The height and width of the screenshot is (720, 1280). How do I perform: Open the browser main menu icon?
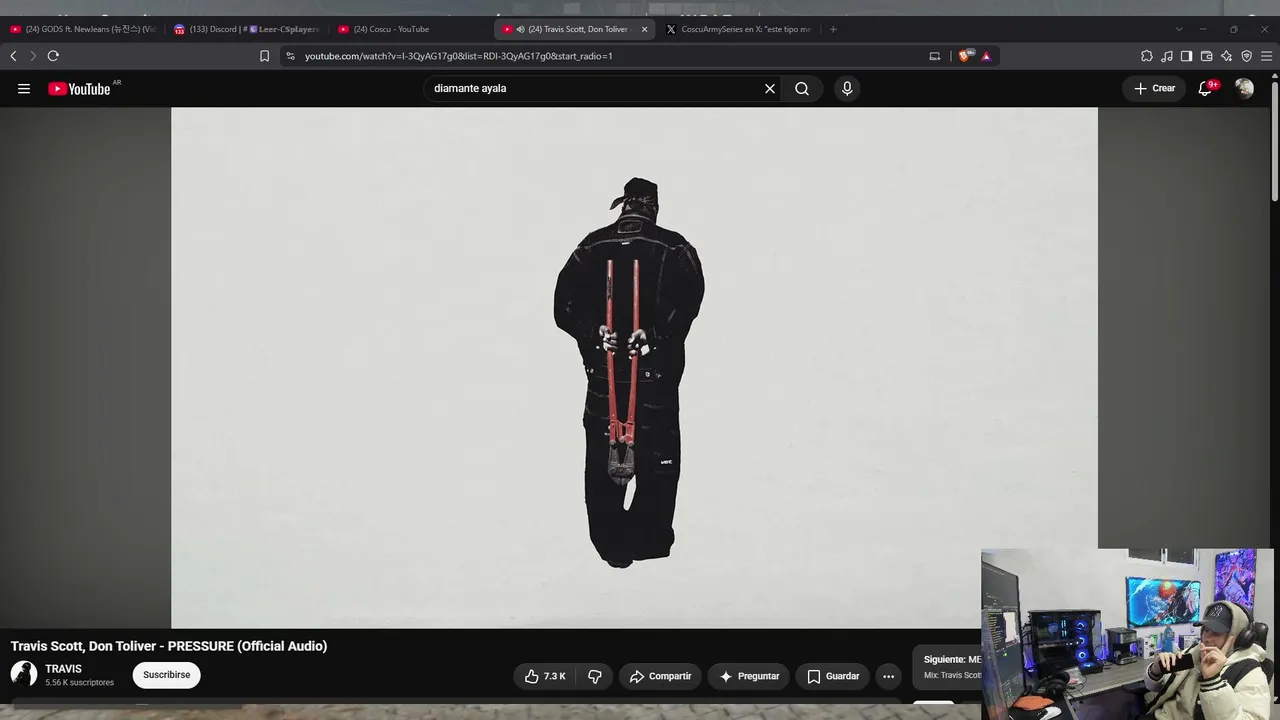click(1266, 56)
